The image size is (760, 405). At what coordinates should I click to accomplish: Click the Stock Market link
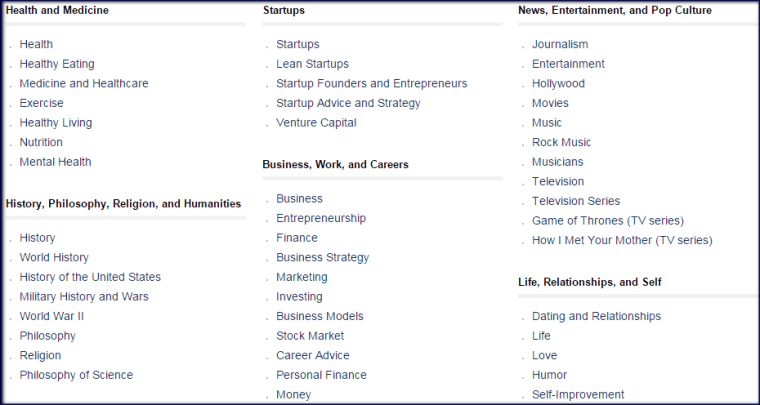pos(310,336)
